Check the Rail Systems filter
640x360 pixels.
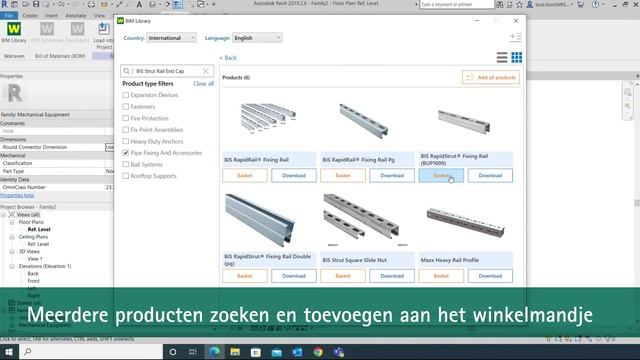pos(126,164)
